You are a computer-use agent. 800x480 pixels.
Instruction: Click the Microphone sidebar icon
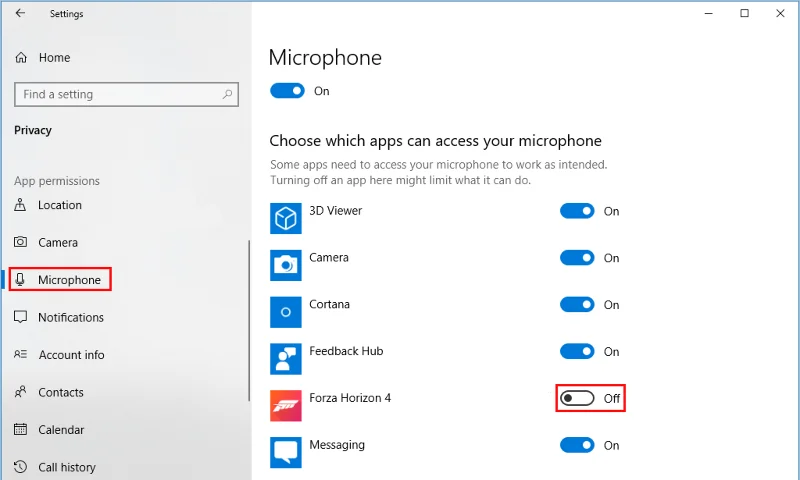point(20,280)
